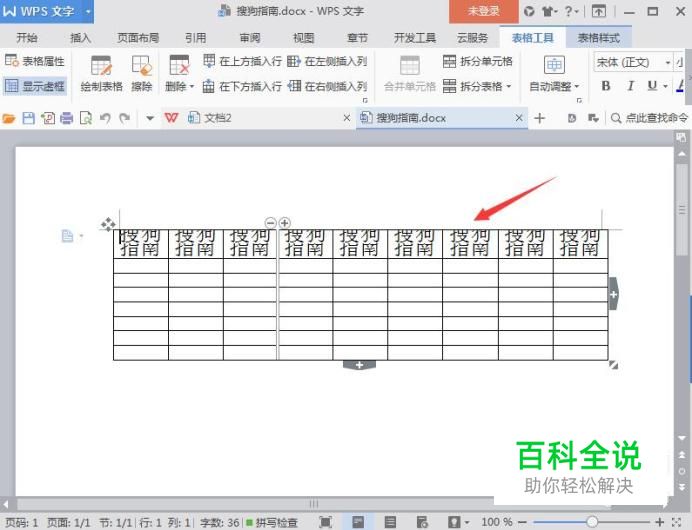Click the 100 % zoom level text
The height and width of the screenshot is (530, 692).
[497, 522]
